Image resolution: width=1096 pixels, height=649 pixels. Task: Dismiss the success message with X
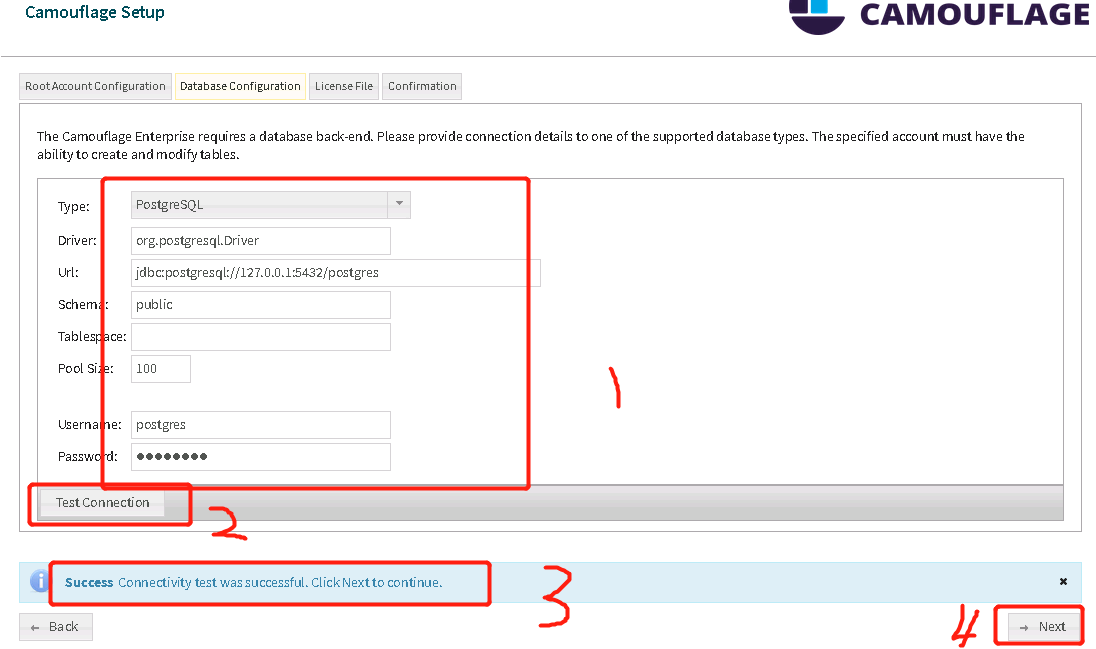click(x=1063, y=581)
